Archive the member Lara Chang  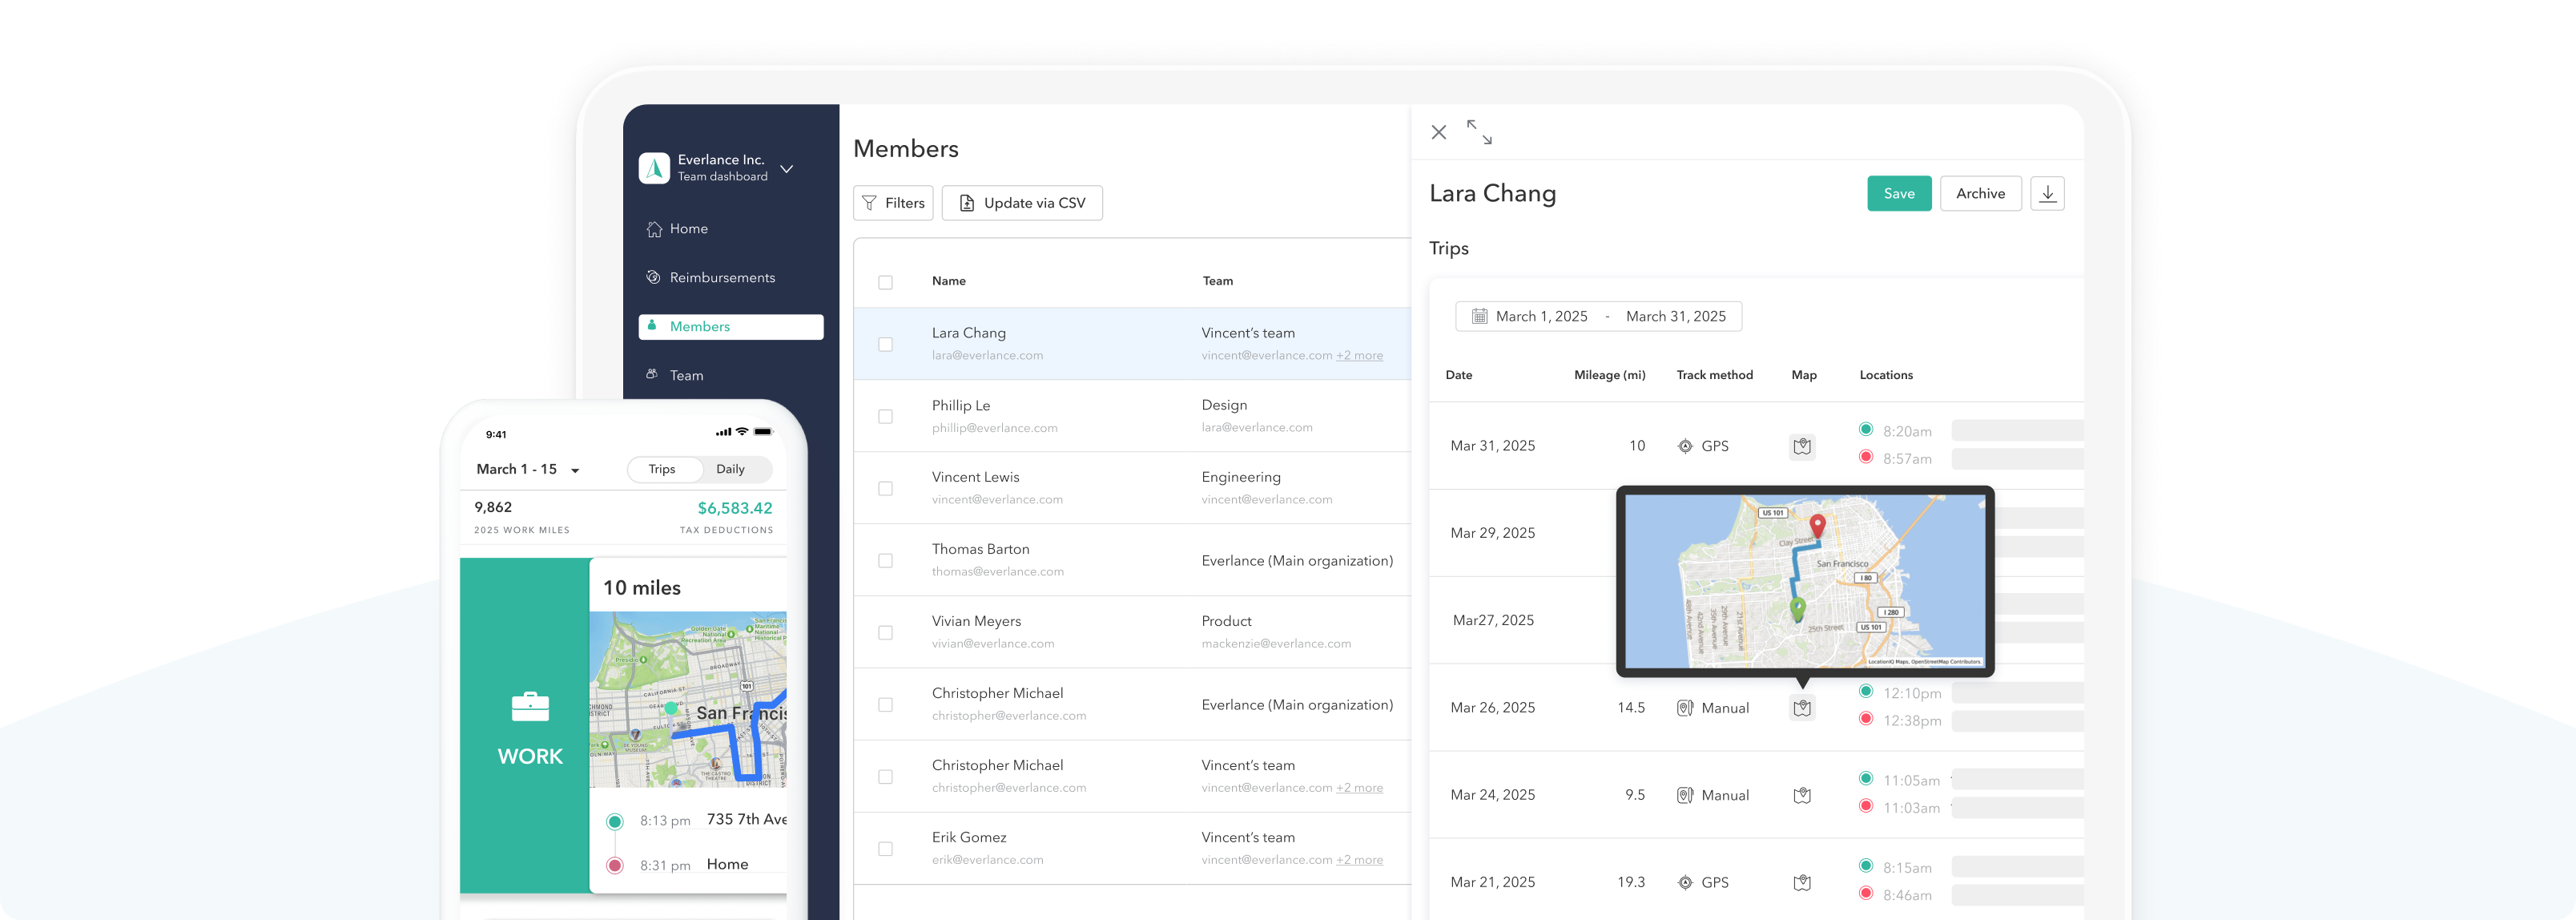point(1980,194)
